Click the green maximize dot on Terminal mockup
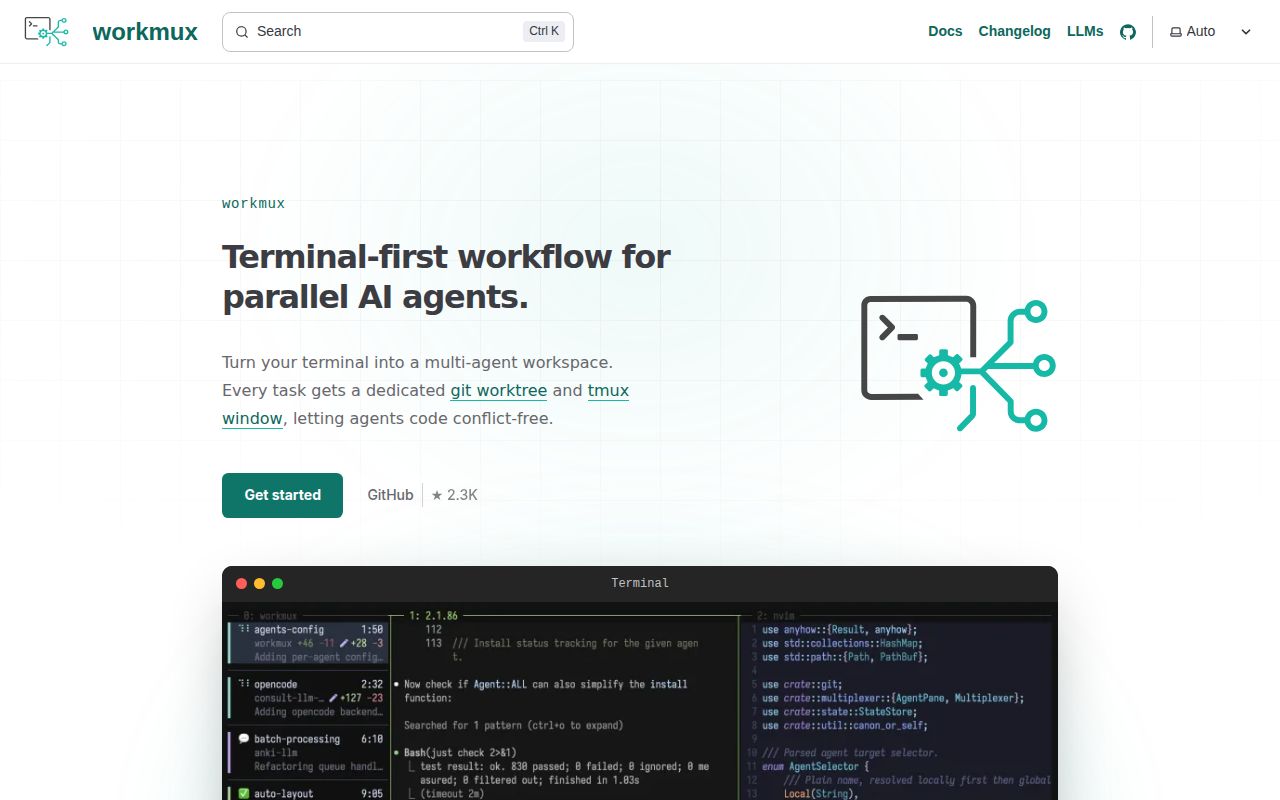This screenshot has width=1280, height=800. tap(277, 583)
